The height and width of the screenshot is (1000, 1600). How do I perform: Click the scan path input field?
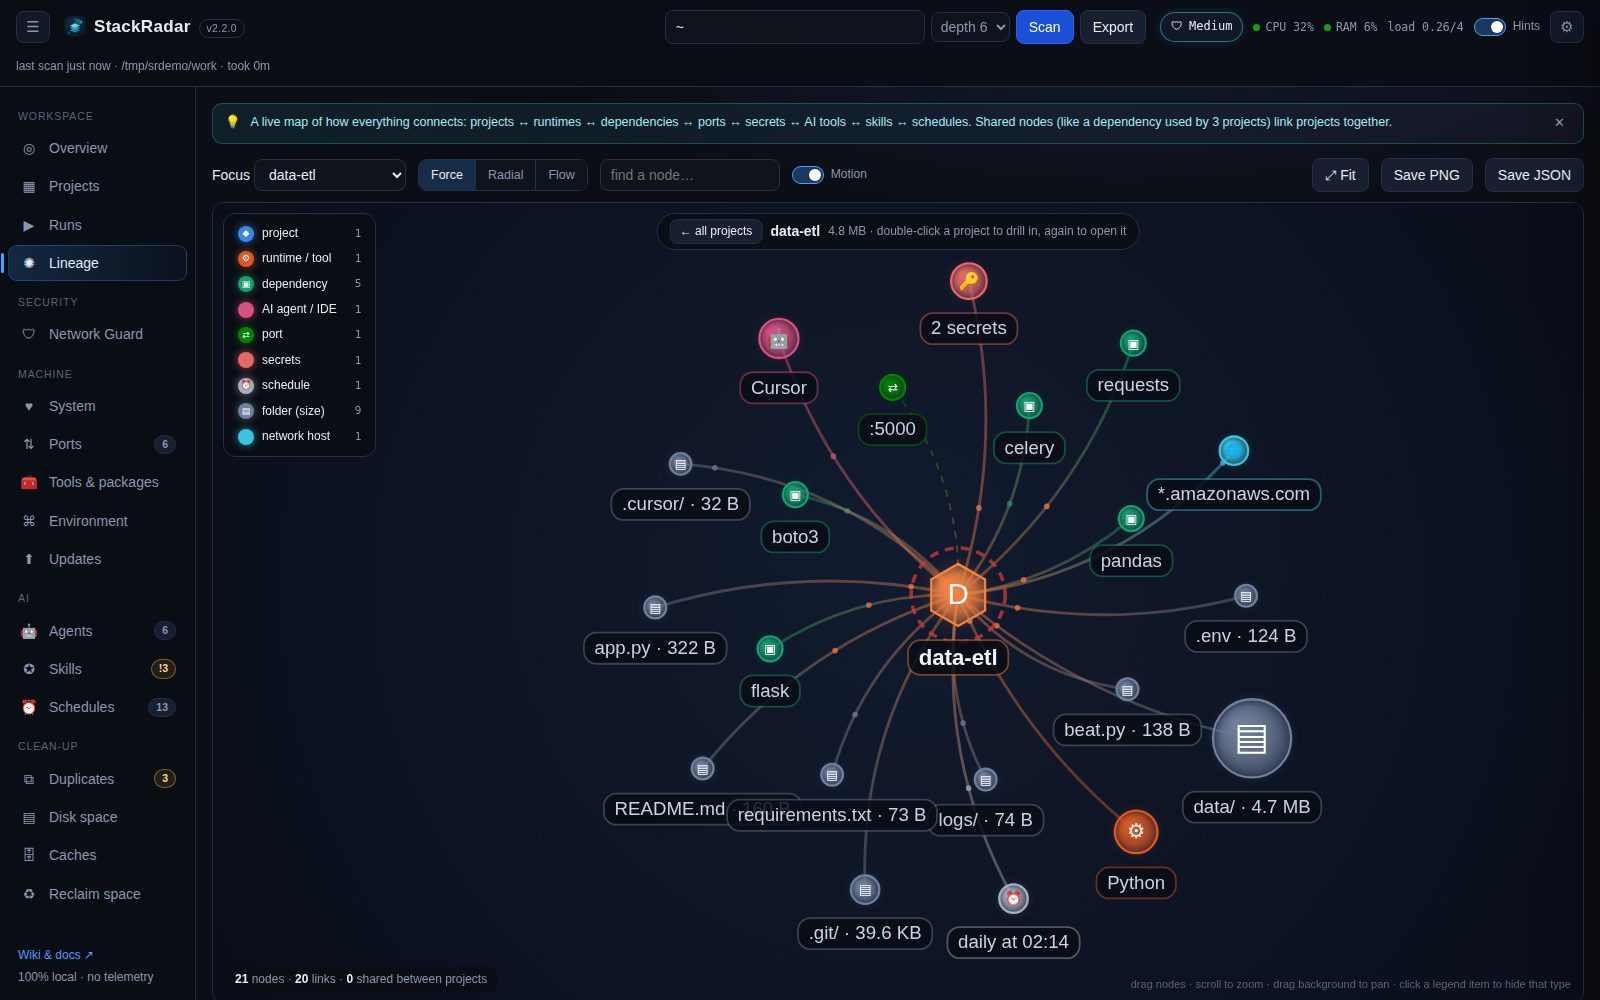794,27
